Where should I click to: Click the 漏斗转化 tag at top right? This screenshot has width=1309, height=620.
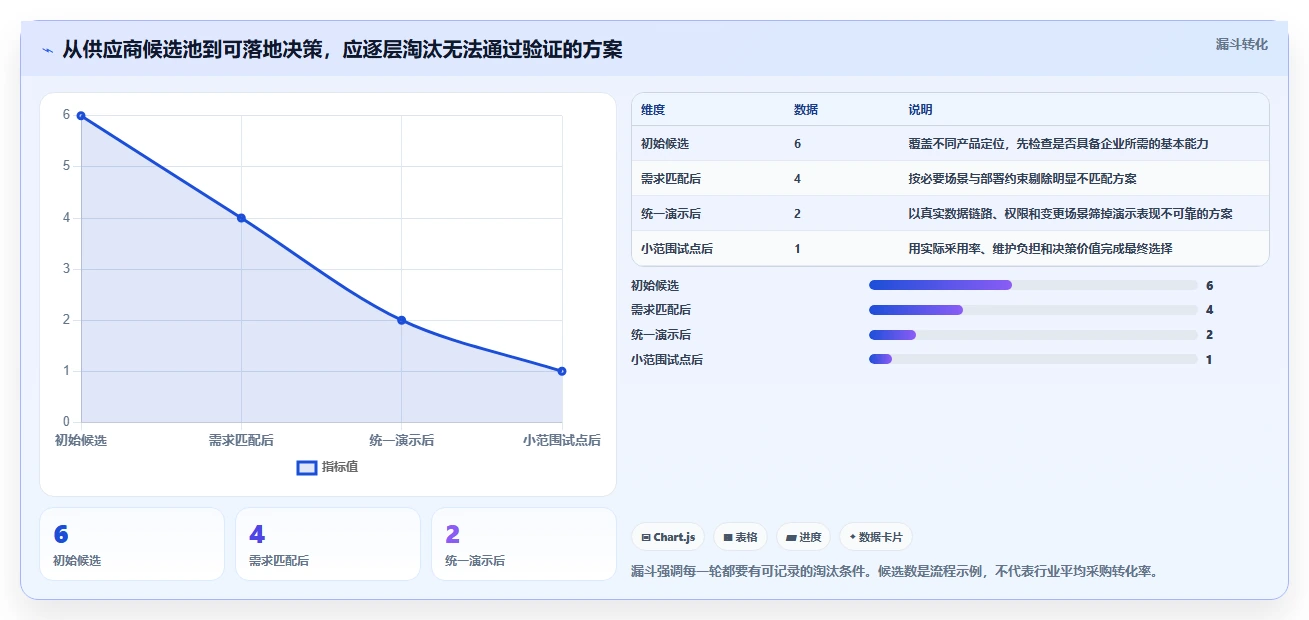tap(1242, 44)
